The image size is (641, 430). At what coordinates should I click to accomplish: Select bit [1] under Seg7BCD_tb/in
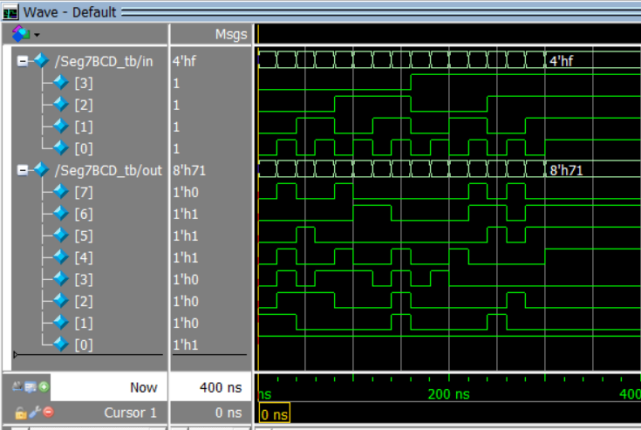click(x=84, y=127)
